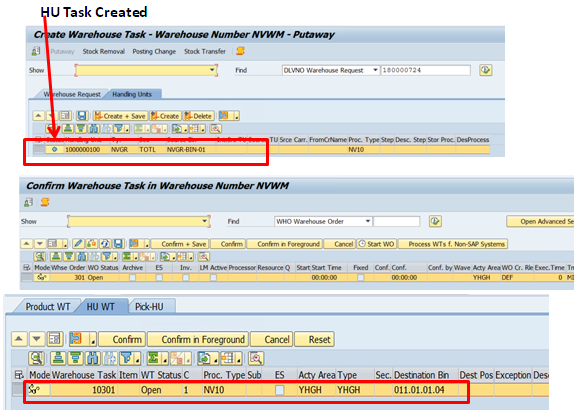Select destination bin 011.01.01.04 cell

pyautogui.click(x=425, y=390)
